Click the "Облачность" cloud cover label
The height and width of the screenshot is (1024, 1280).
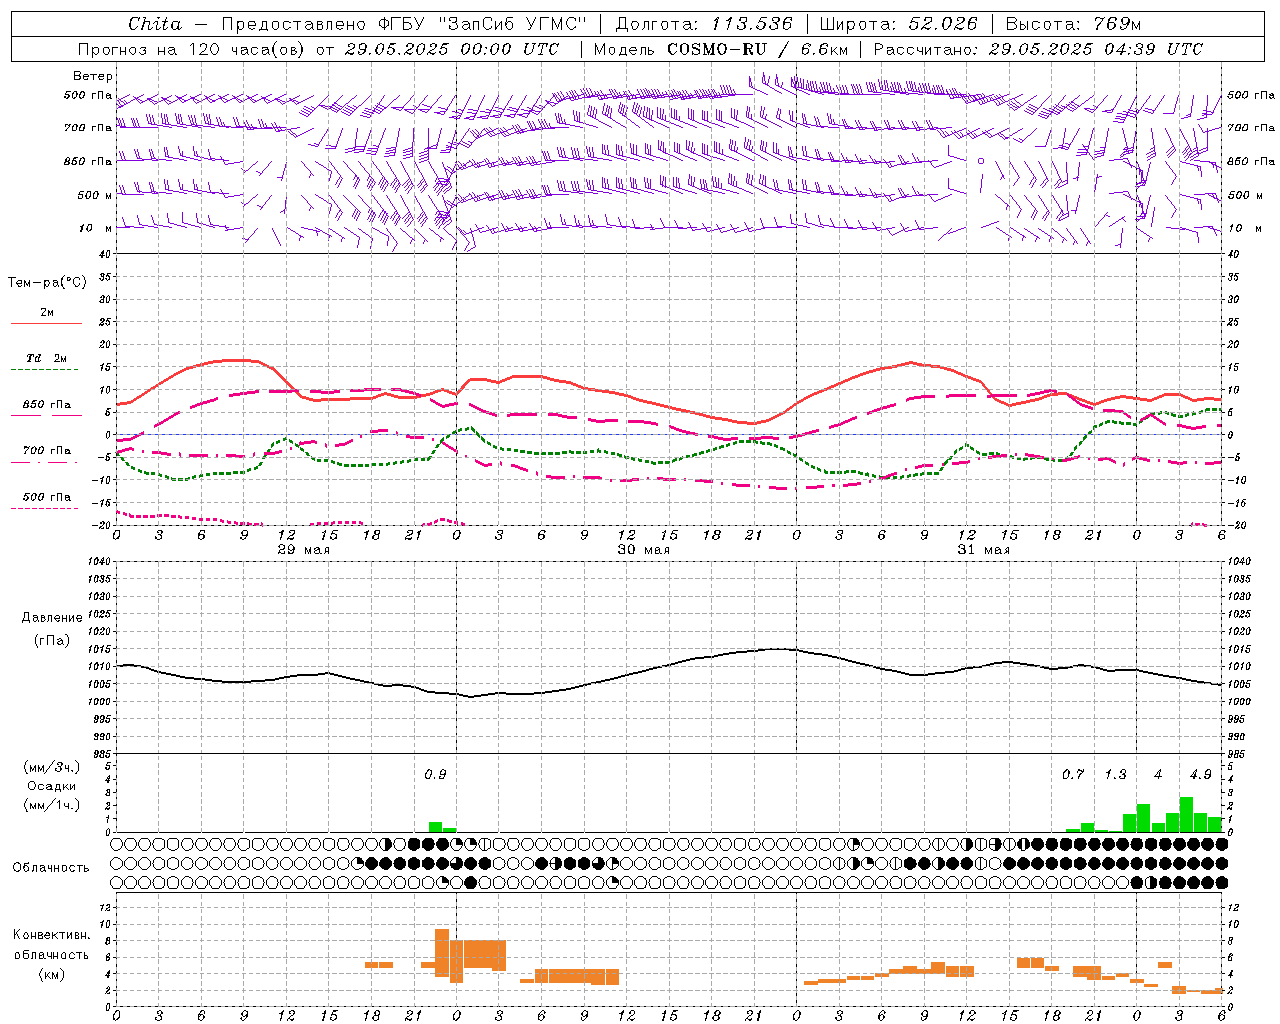pyautogui.click(x=50, y=867)
